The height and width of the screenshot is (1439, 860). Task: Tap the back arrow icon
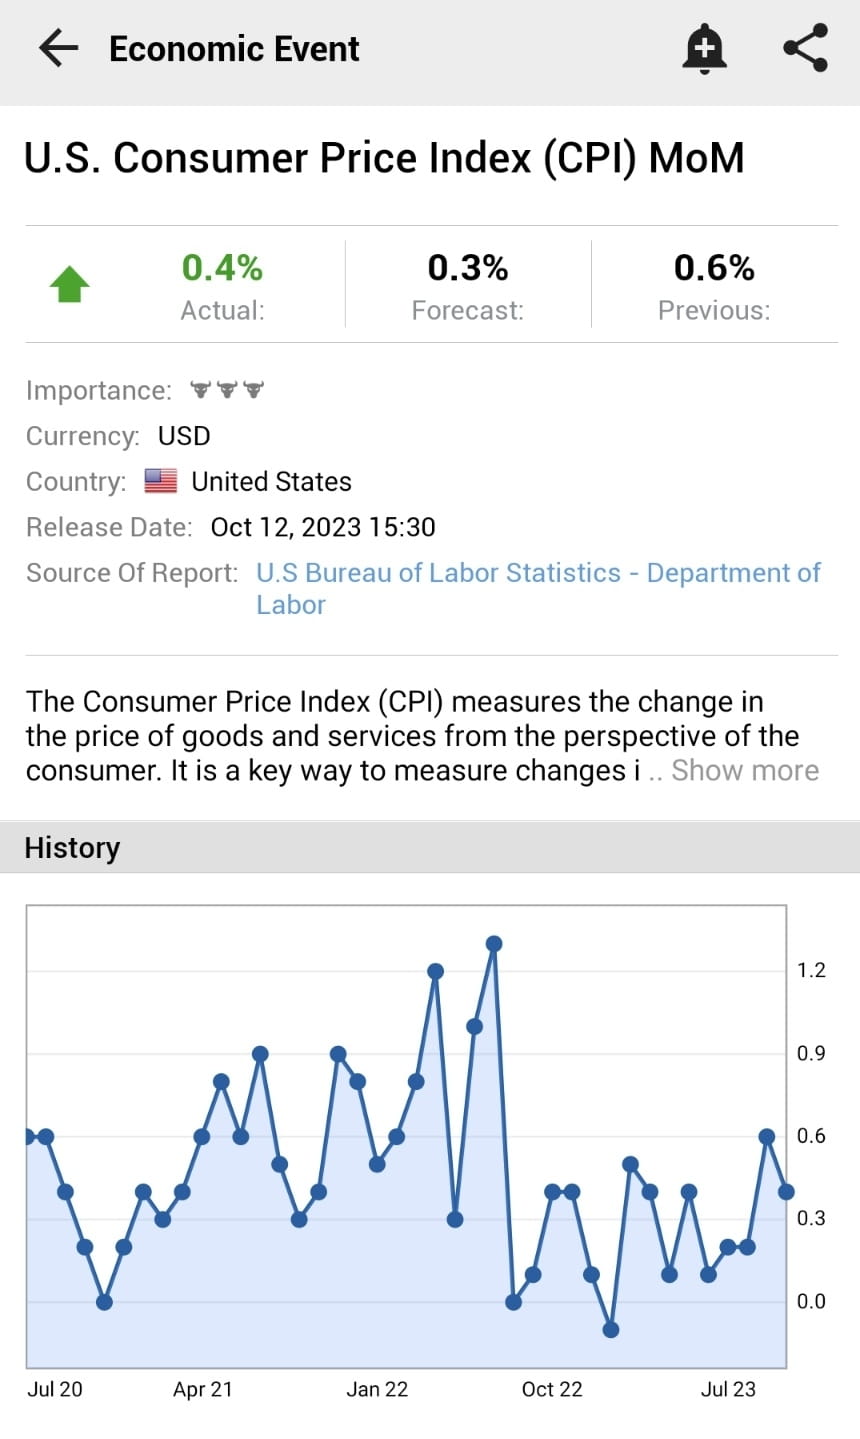point(58,48)
